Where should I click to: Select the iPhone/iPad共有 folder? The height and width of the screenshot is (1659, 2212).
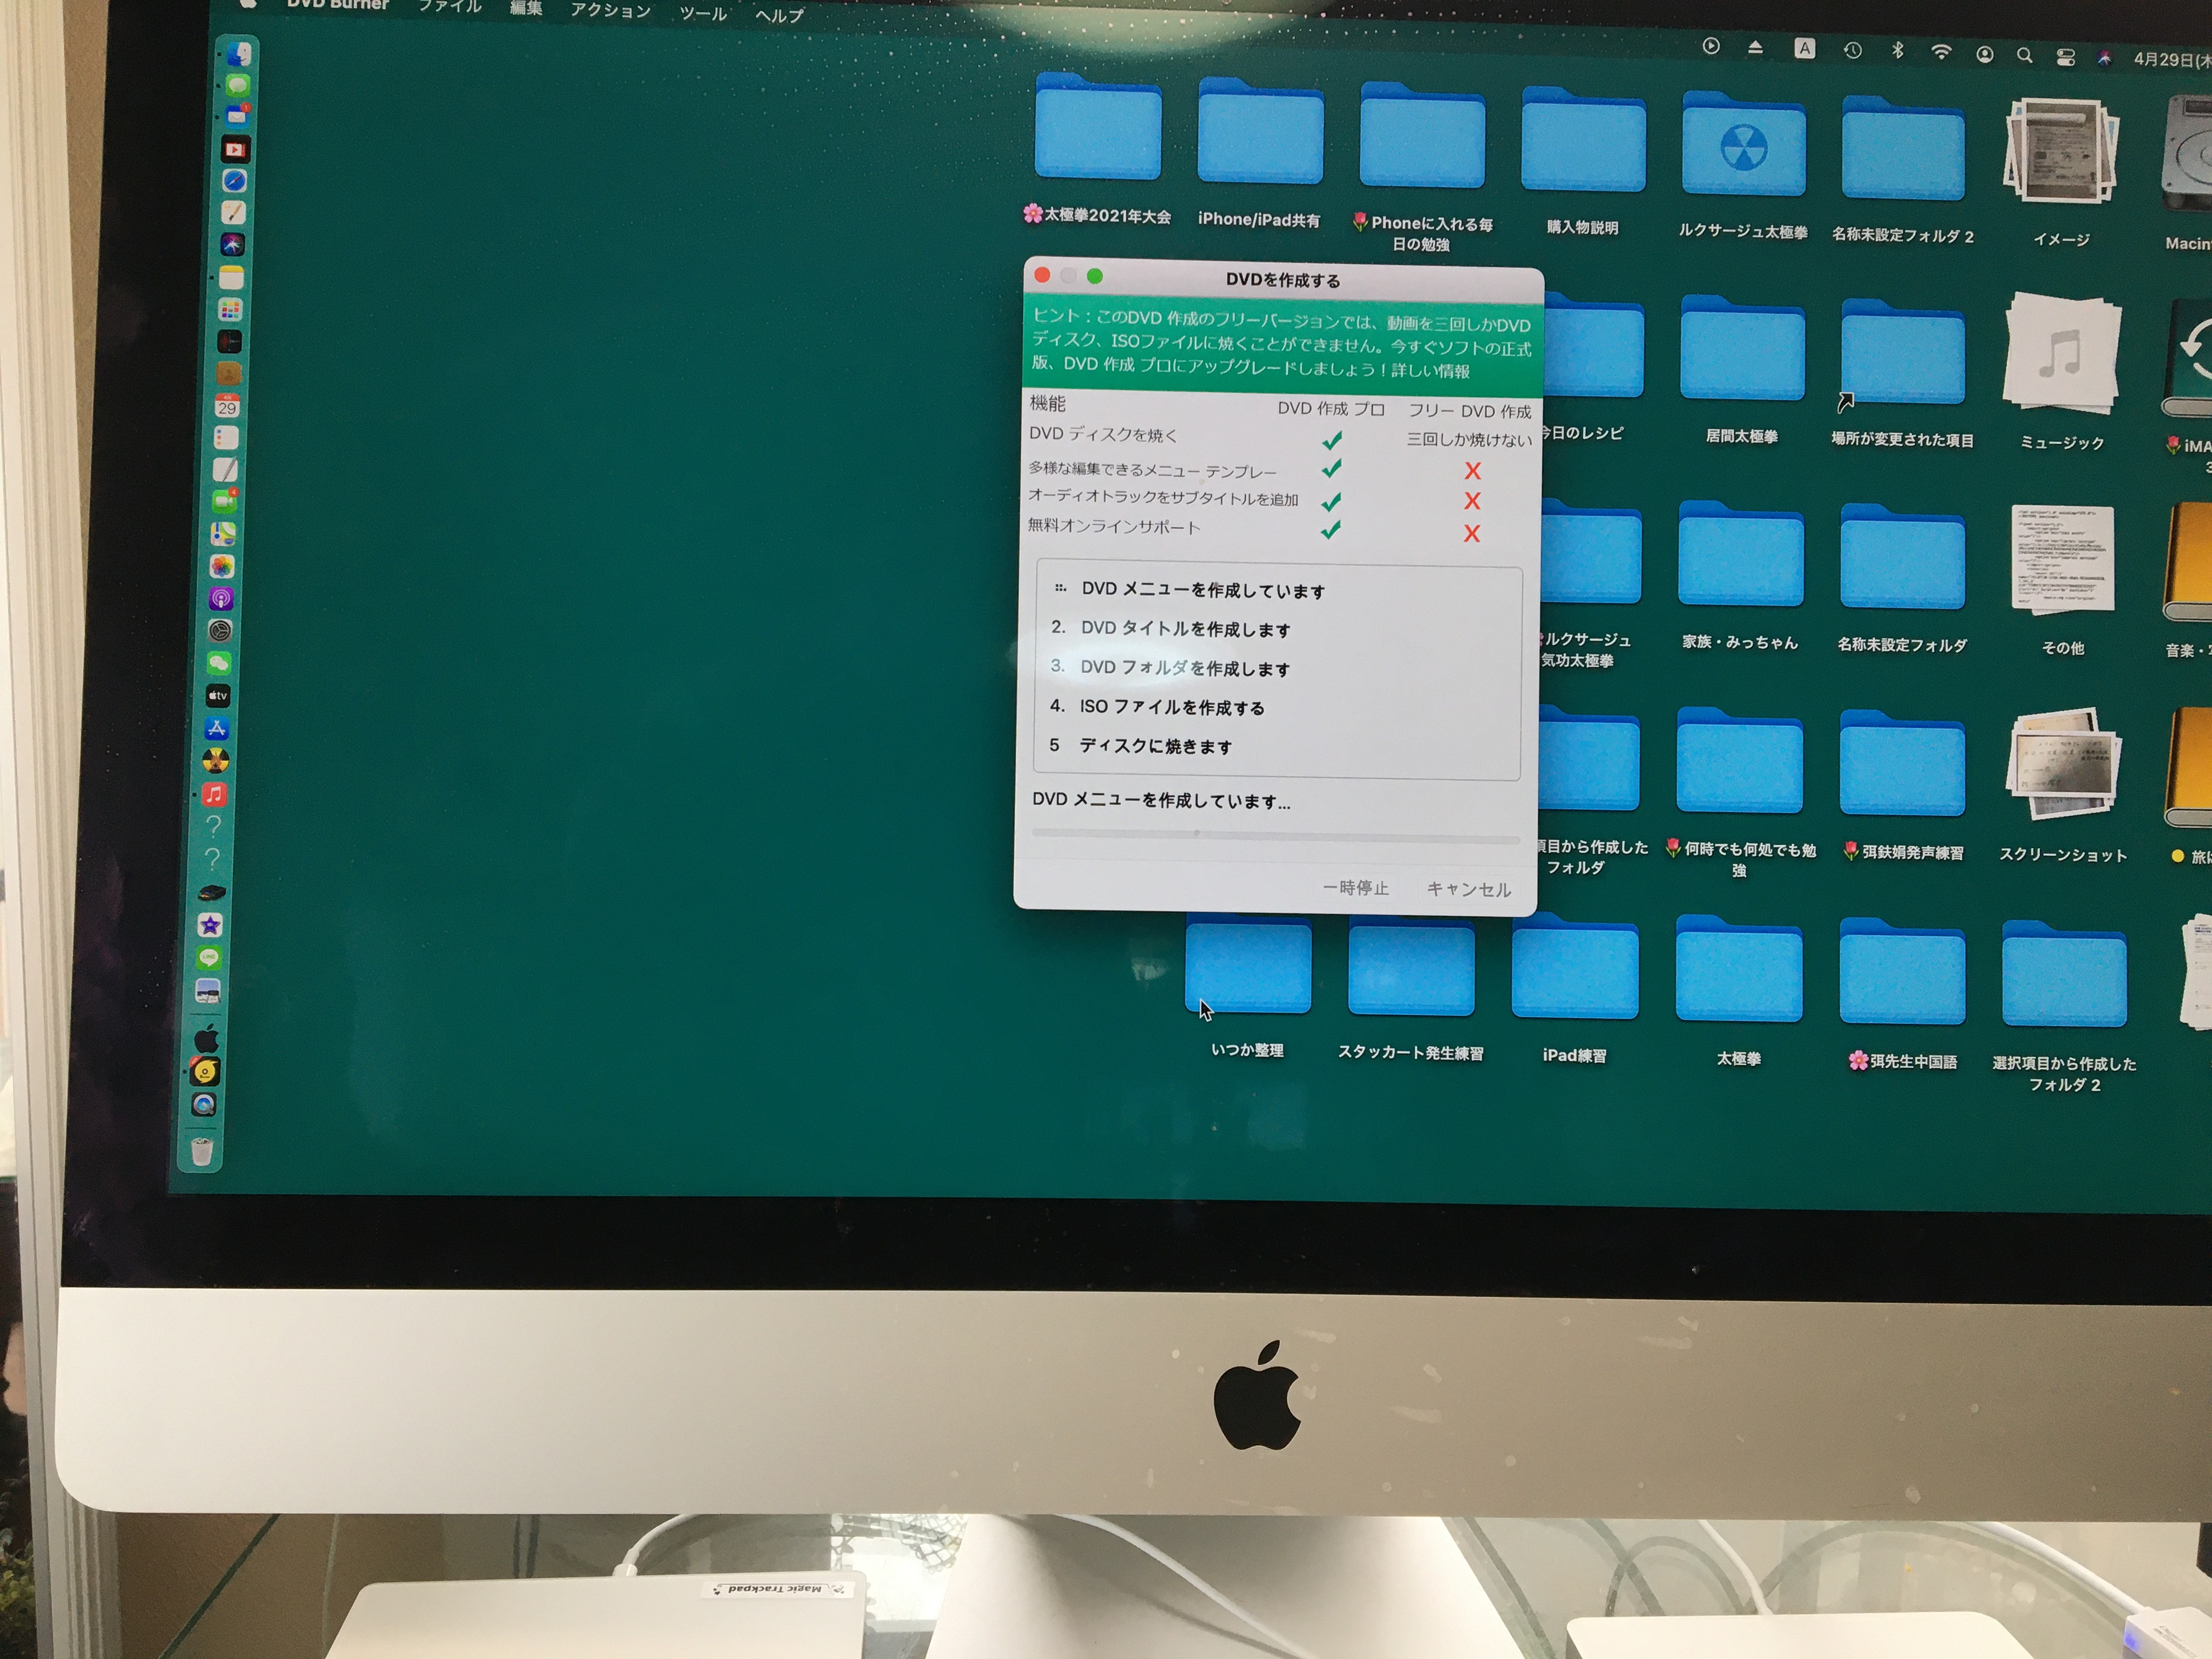1260,132
